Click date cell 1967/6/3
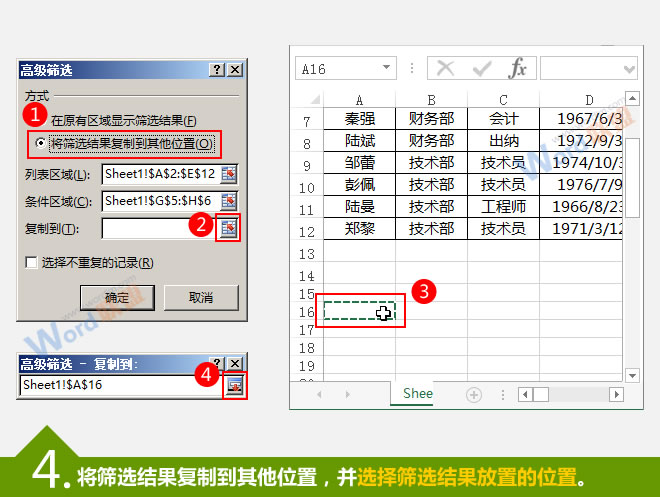Viewport: 660px width, 497px height. coord(581,119)
